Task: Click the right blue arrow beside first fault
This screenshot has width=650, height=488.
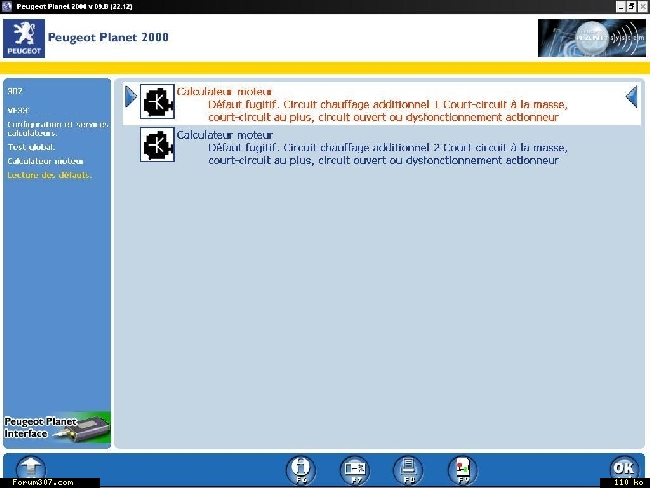Action: tap(631, 96)
